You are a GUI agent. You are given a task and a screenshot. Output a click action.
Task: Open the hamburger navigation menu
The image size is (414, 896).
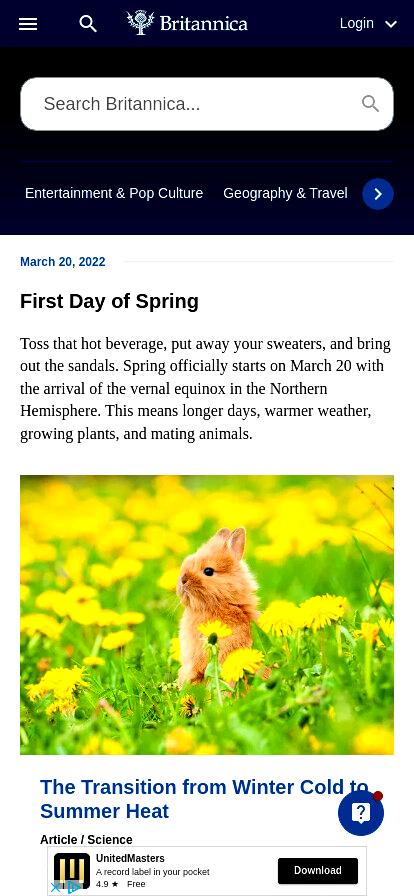click(28, 24)
